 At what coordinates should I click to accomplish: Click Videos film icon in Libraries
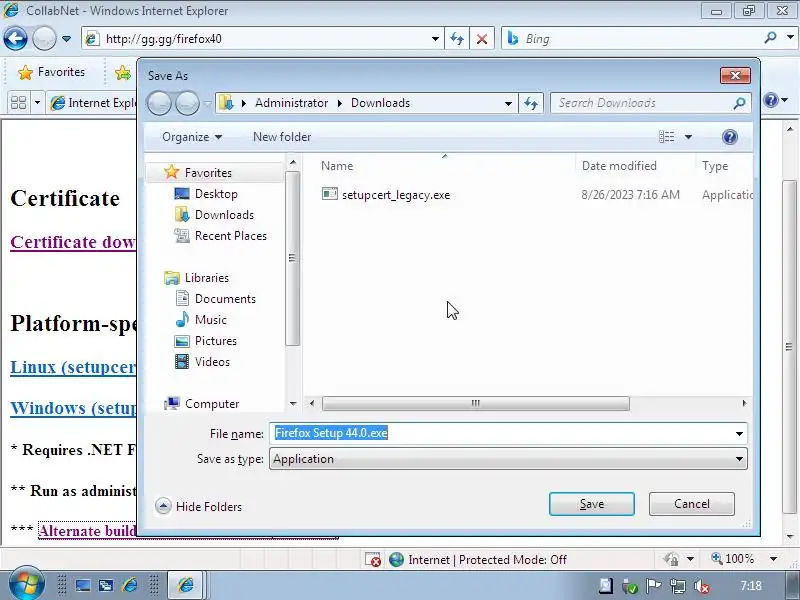[182, 361]
